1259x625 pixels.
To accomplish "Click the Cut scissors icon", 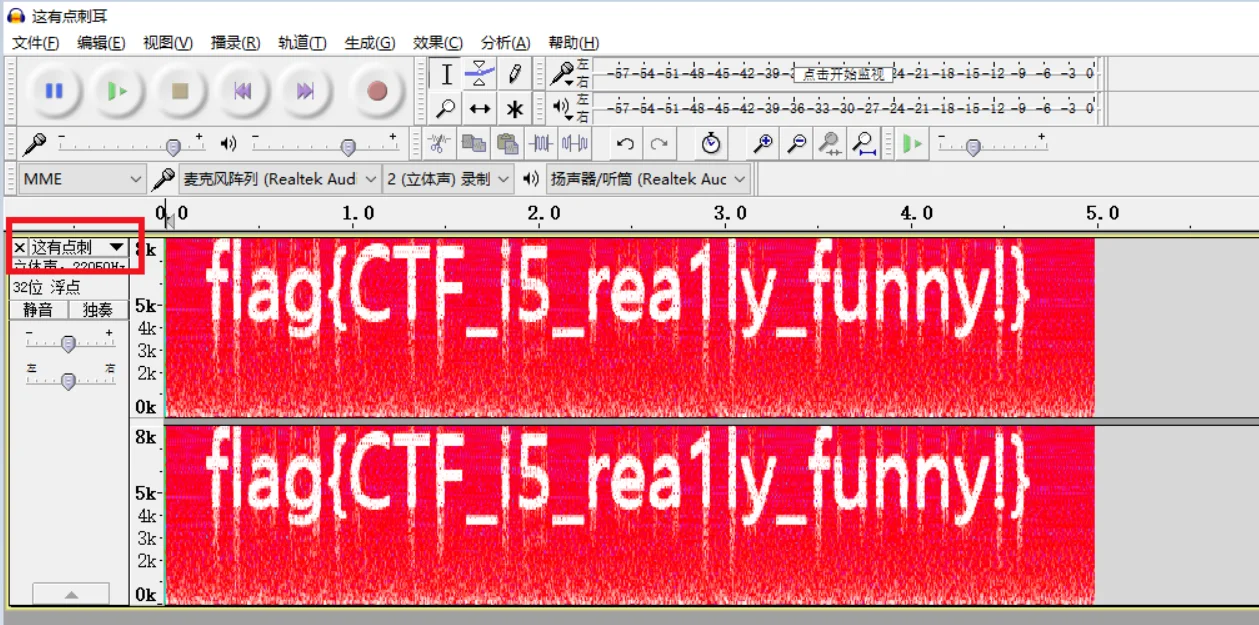I will point(438,144).
